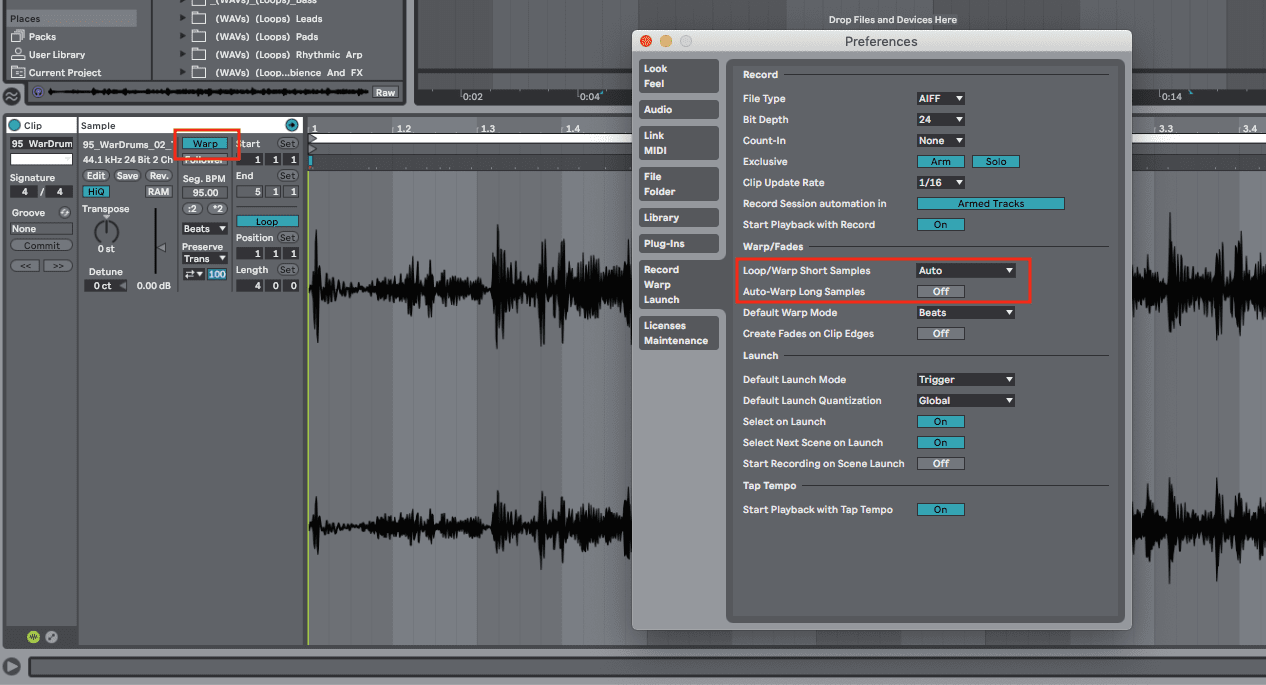Click the transient loop mode arrows icon
The image size is (1266, 685).
[193, 273]
